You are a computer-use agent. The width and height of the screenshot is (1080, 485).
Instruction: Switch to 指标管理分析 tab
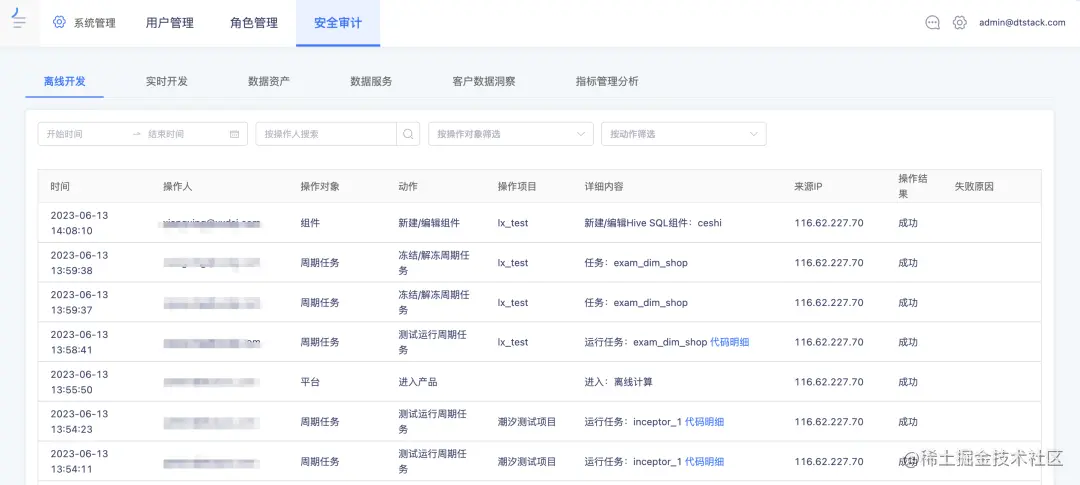tap(607, 81)
